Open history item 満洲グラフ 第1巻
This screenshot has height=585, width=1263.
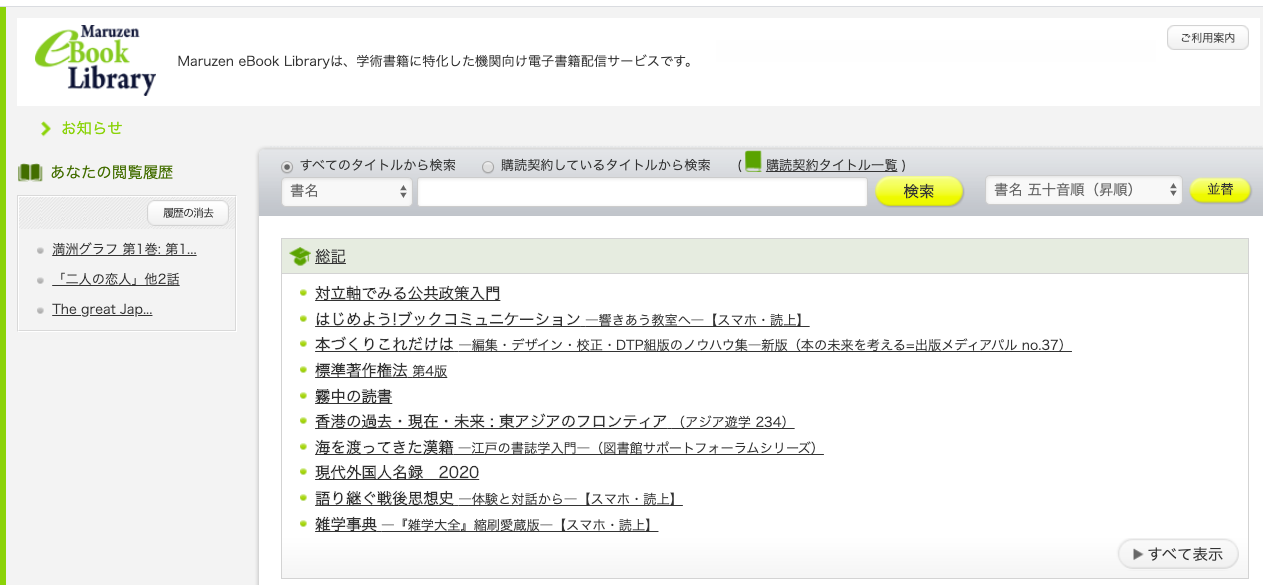124,249
